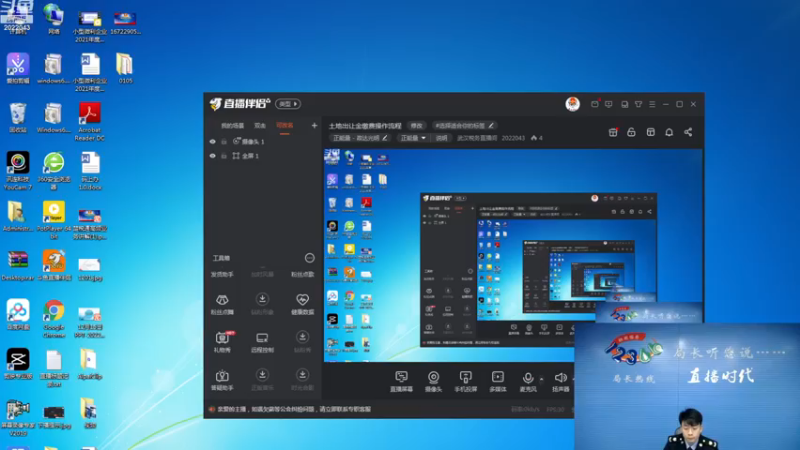This screenshot has height=450, width=800.
Task: Click the filter-shaped icon in title bar
Action: point(638,104)
